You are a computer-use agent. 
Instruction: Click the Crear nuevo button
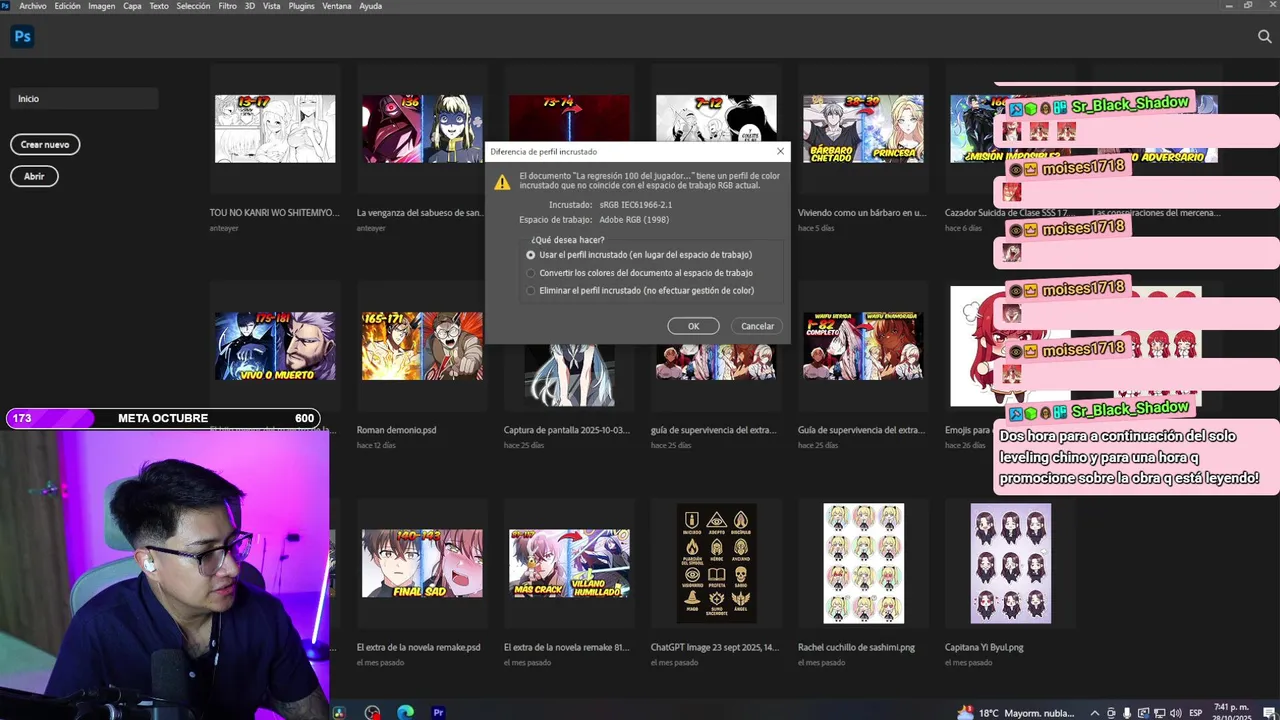point(45,145)
